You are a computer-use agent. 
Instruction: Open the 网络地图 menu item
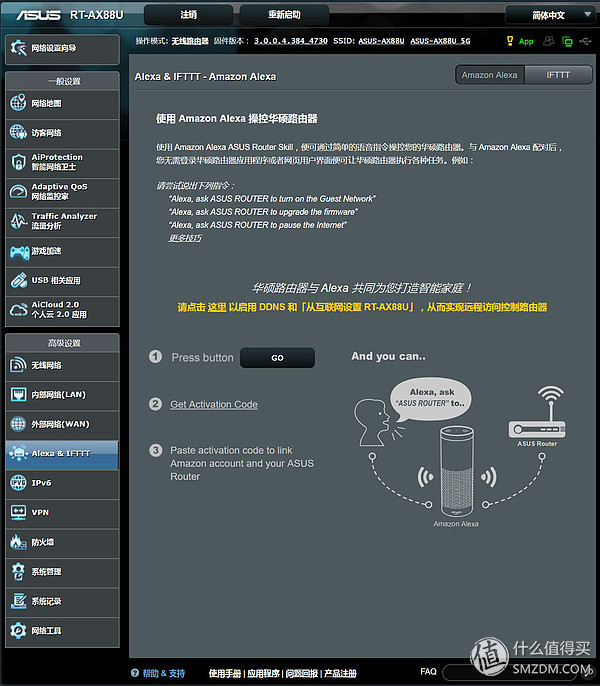62,103
